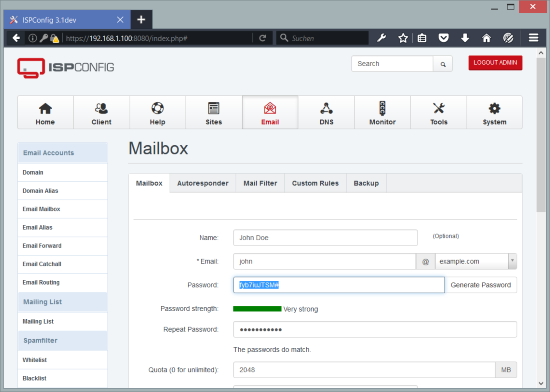This screenshot has width=550, height=392.
Task: Open the Tools module
Action: point(438,113)
